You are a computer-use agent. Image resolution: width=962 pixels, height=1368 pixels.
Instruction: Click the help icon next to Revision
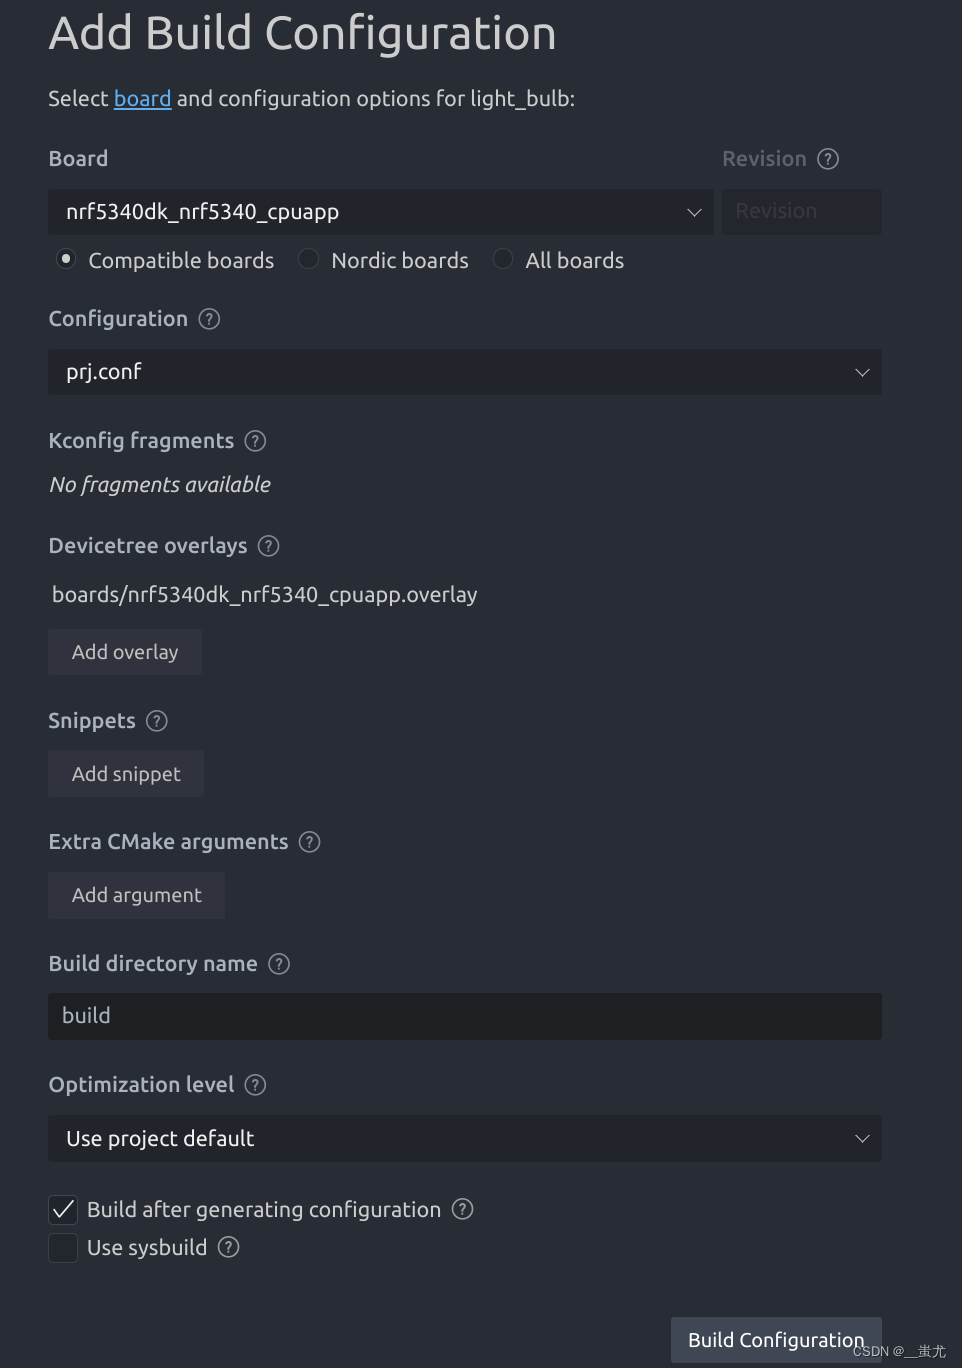pos(828,159)
